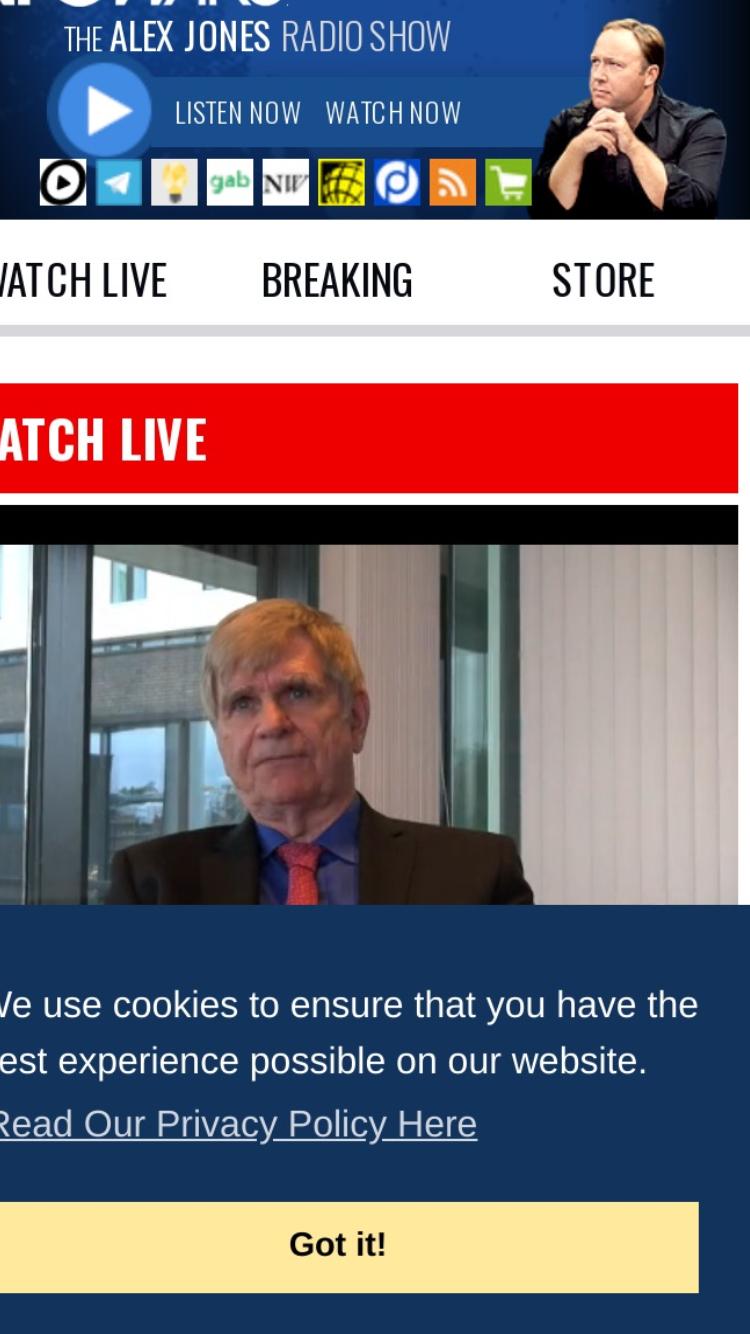This screenshot has height=1334, width=750.
Task: Open the green gab icon
Action: pyautogui.click(x=230, y=183)
